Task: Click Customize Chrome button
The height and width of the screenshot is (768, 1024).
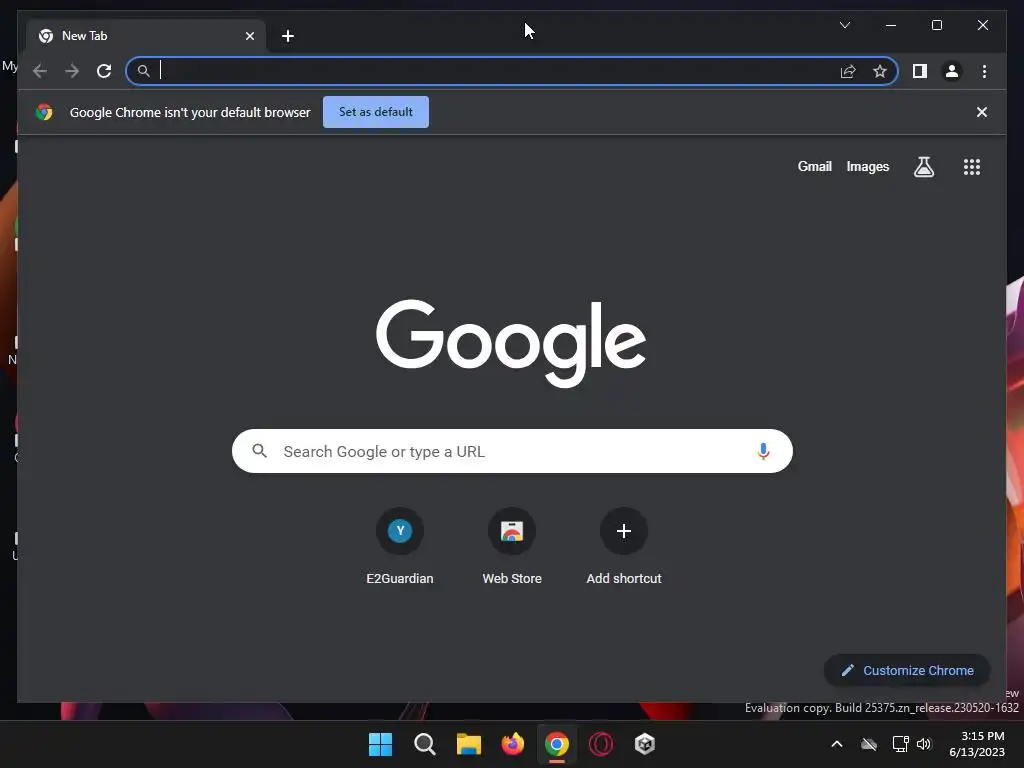Action: [x=907, y=670]
